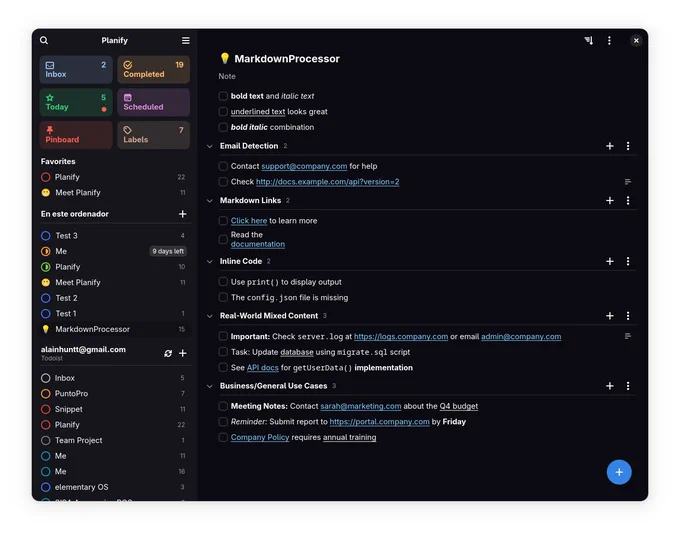Viewport: 680px width, 536px height.
Task: Open the 'API docs' link
Action: [263, 368]
